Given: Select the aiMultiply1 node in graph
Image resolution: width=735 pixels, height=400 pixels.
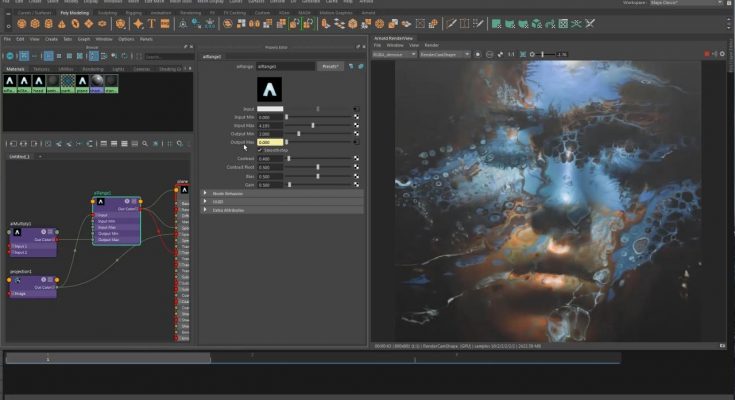Looking at the screenshot, I should 33,242.
